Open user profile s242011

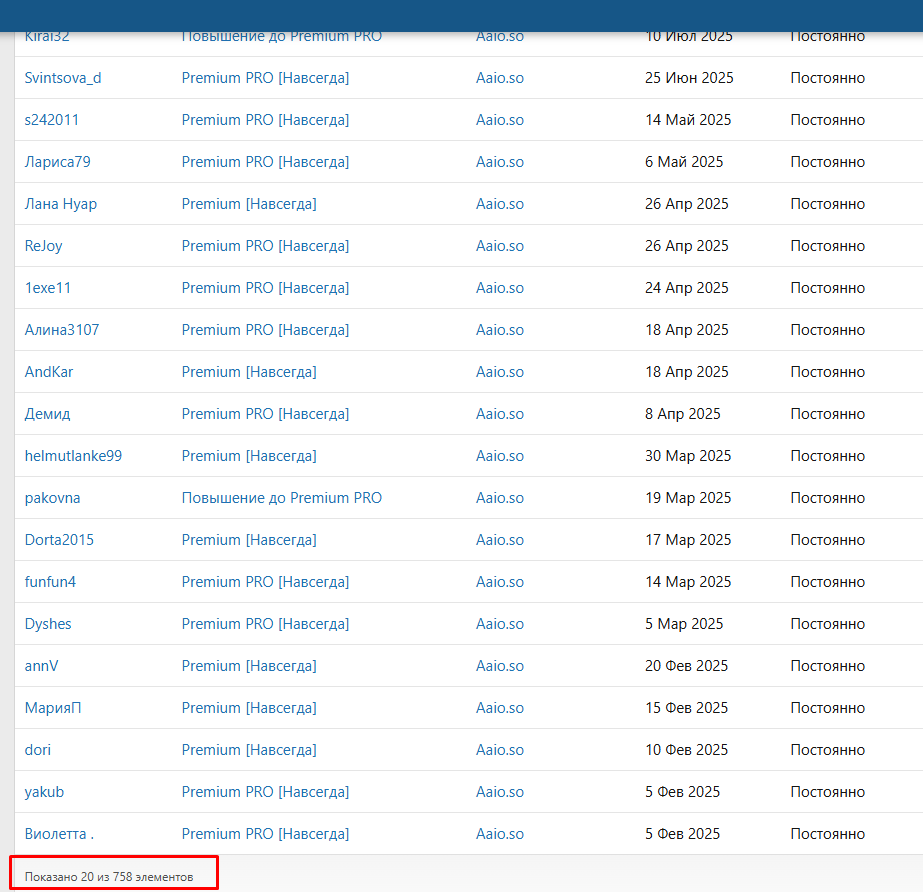click(x=52, y=120)
